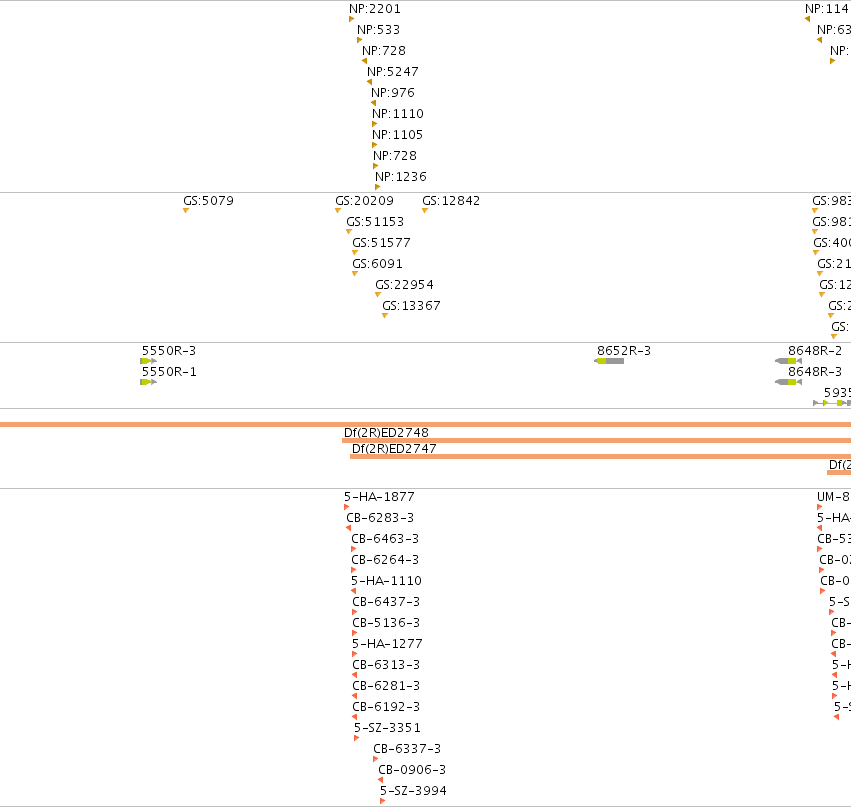851x807 pixels.
Task: Select the NP:533 insertion label
Action: 378,30
